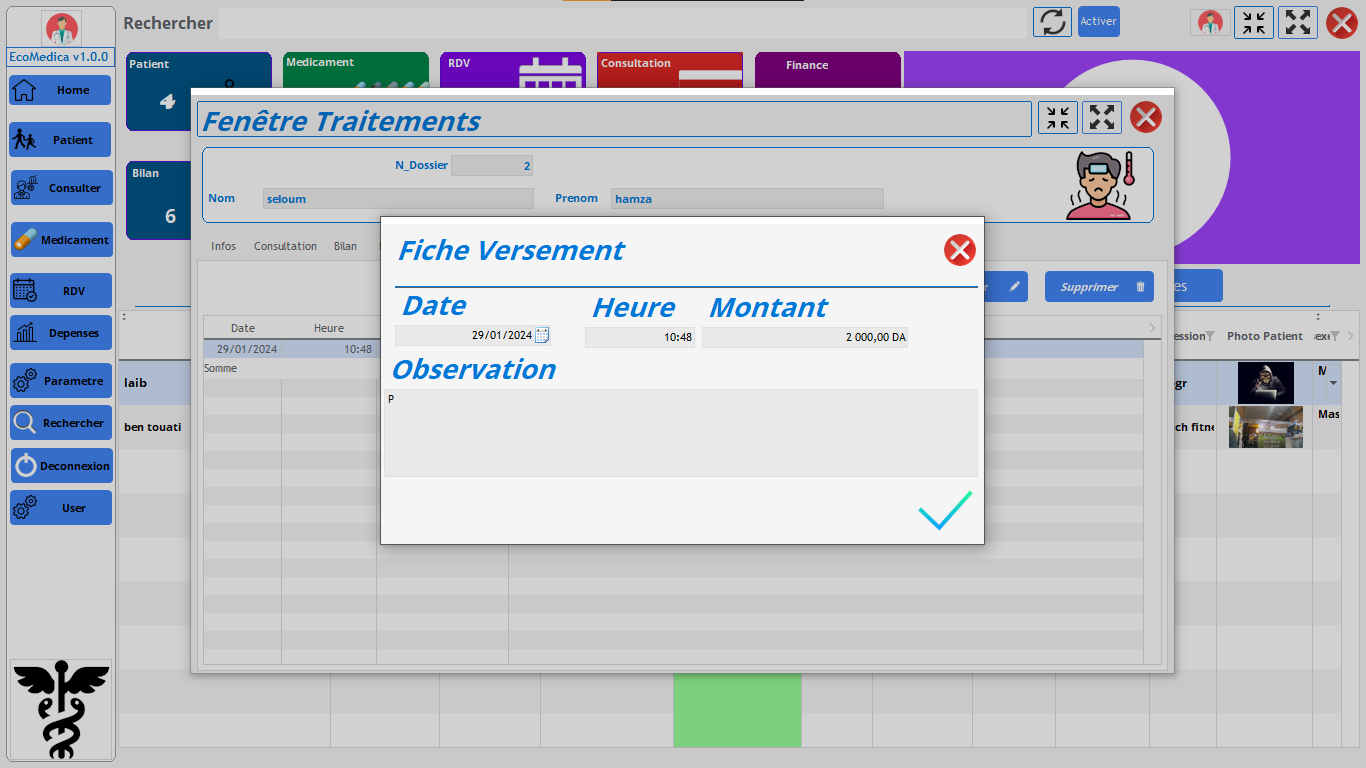Click the refresh arrows icon beside search

(1051, 22)
